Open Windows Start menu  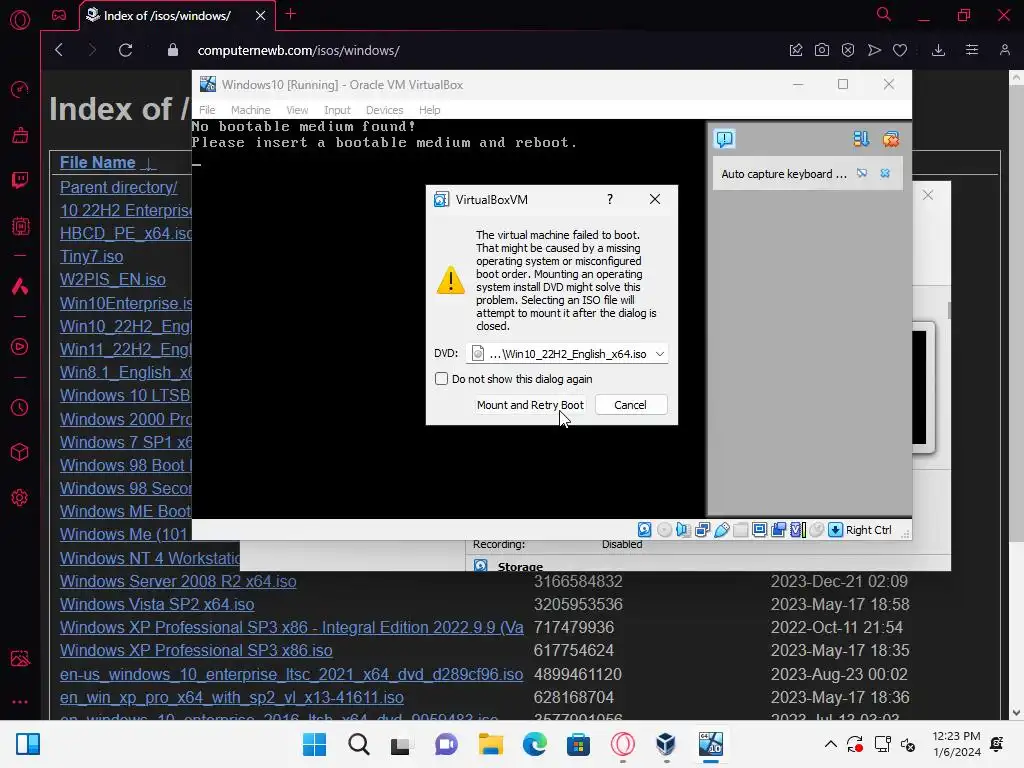(314, 744)
